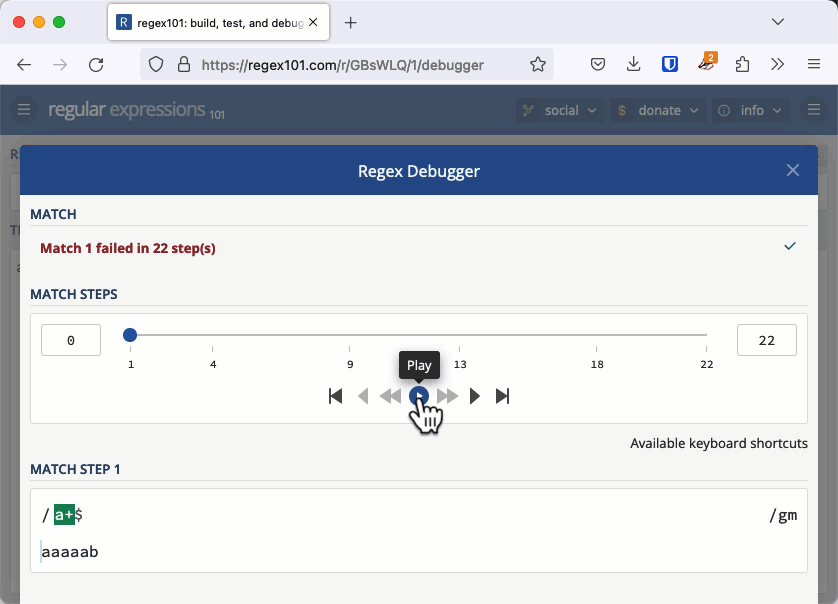Click the step number input showing 0
This screenshot has height=604, width=838.
tap(70, 339)
